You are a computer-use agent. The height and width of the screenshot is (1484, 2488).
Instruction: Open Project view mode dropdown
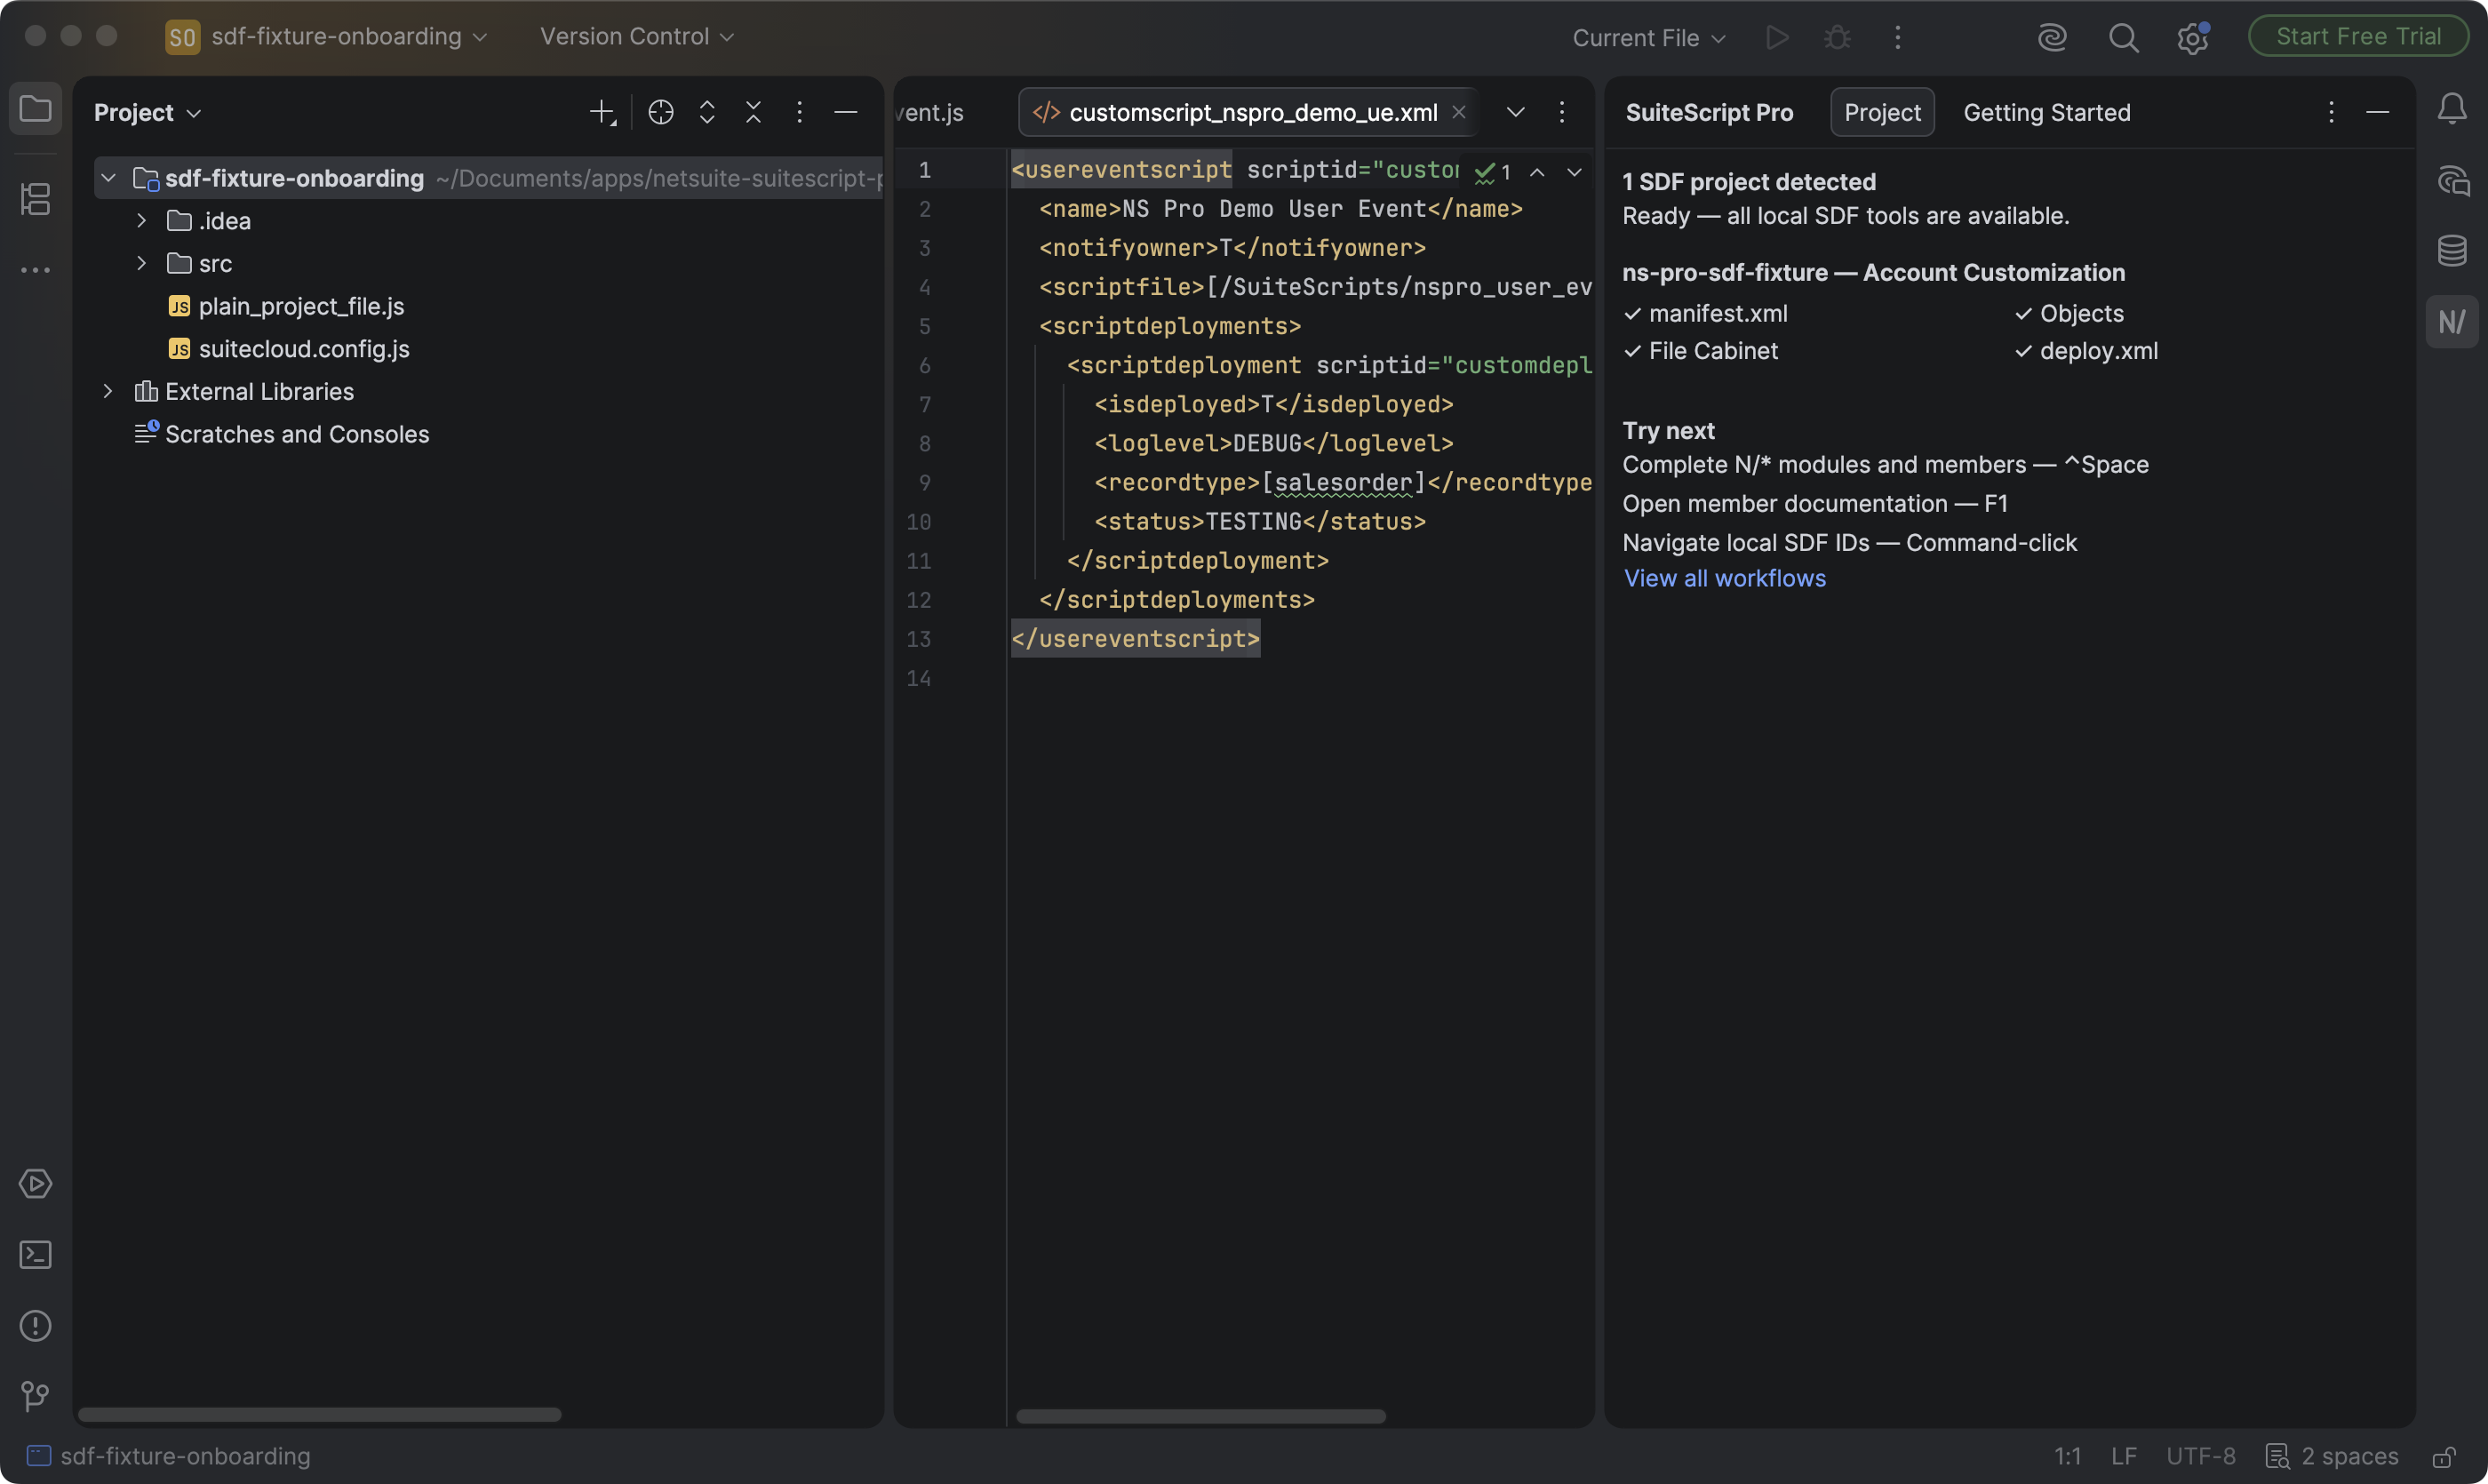coord(147,113)
